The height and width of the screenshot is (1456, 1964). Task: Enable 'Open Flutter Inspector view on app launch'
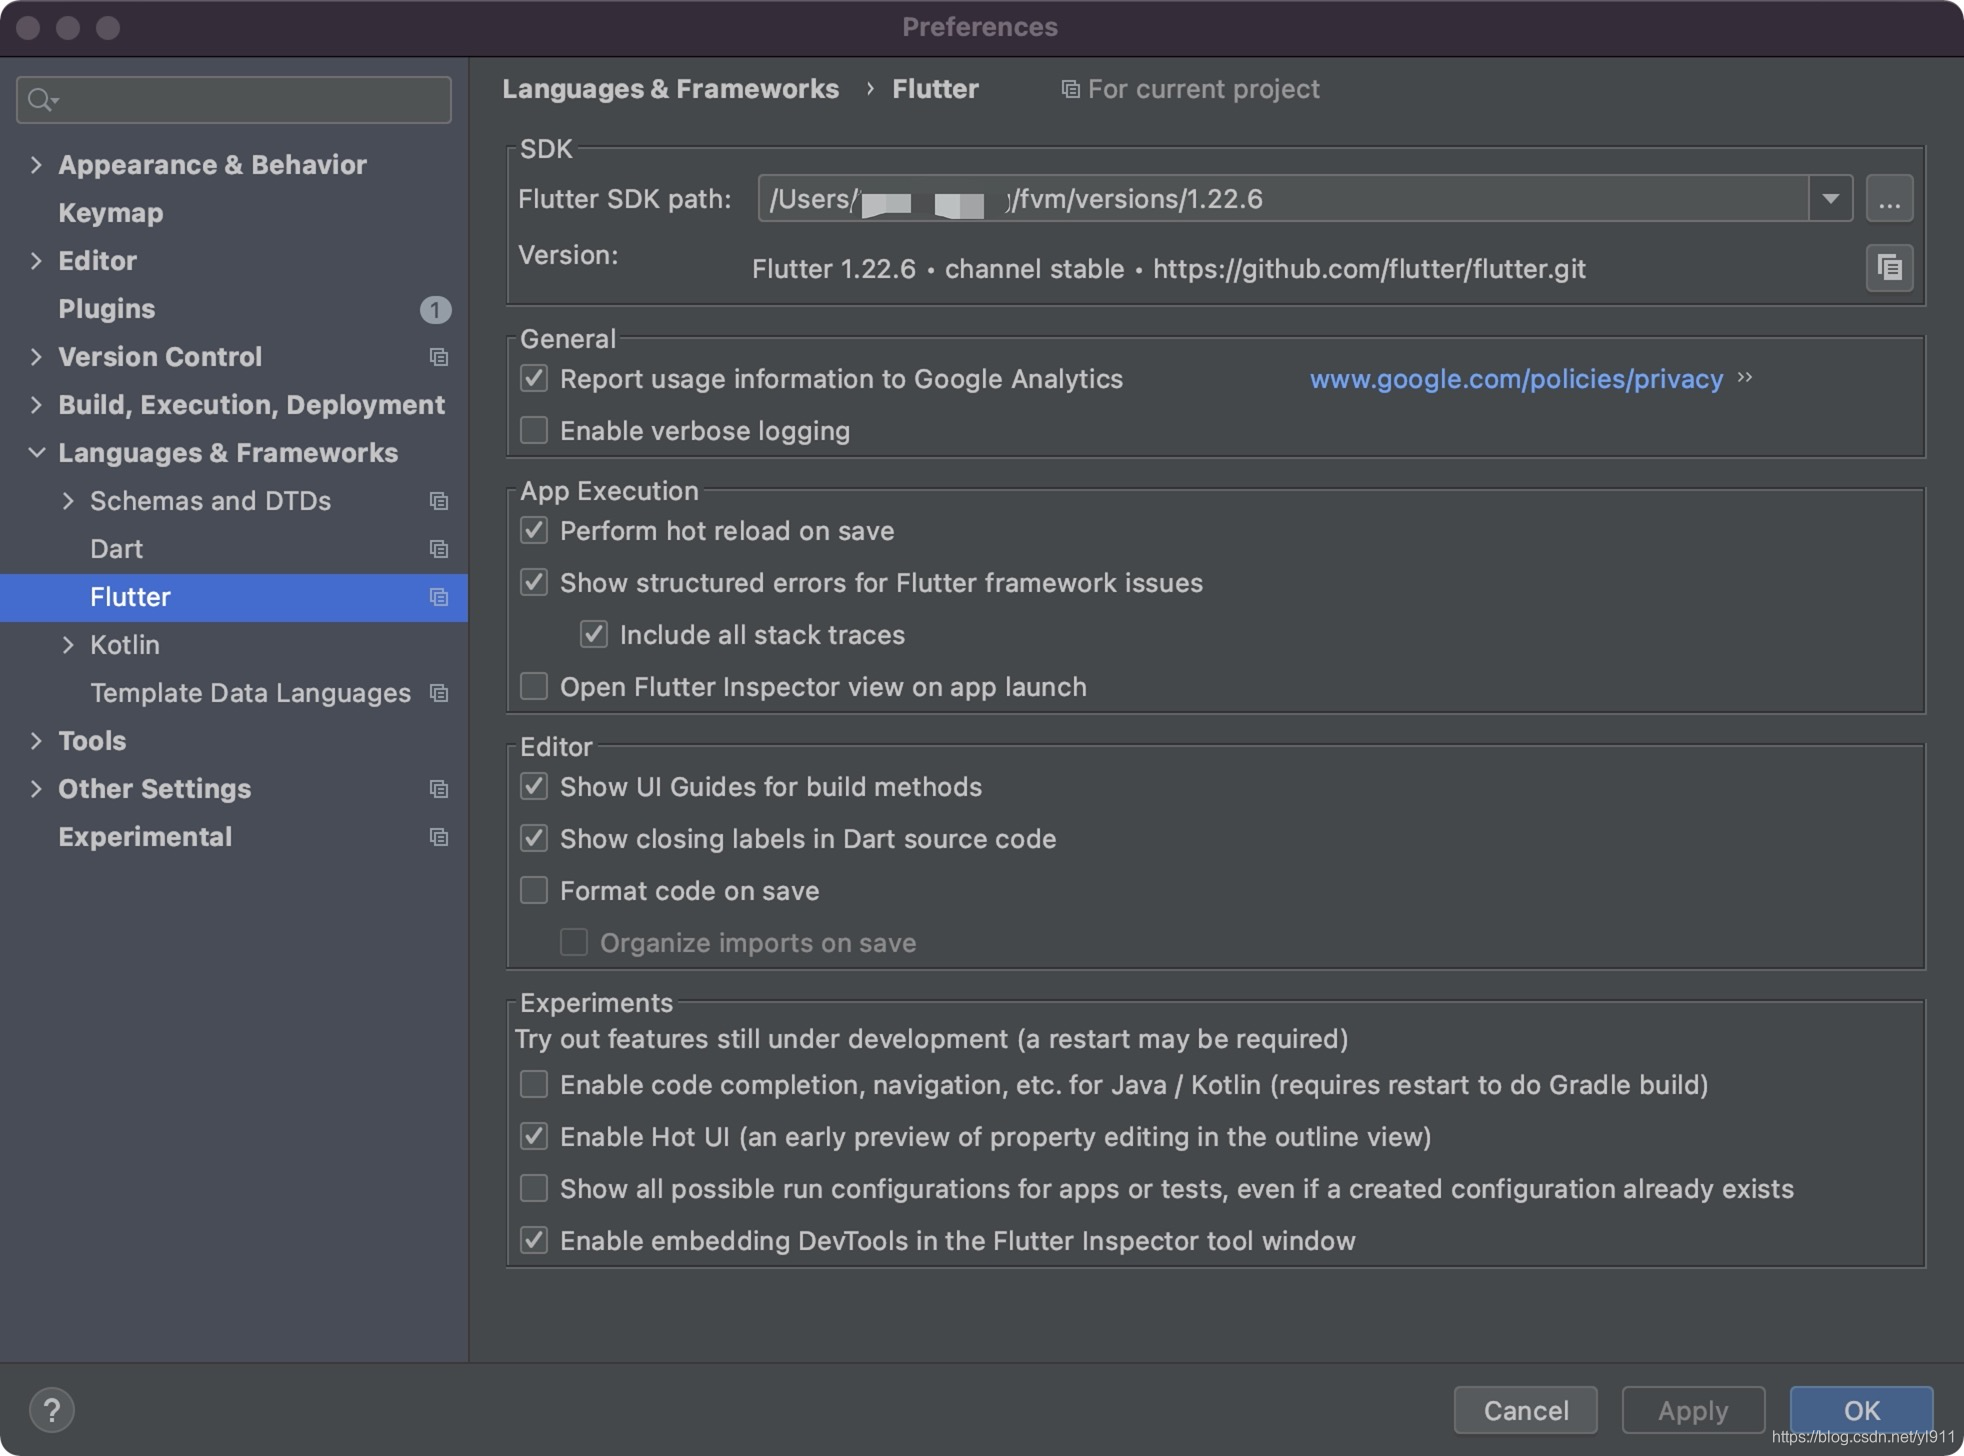[x=534, y=687]
